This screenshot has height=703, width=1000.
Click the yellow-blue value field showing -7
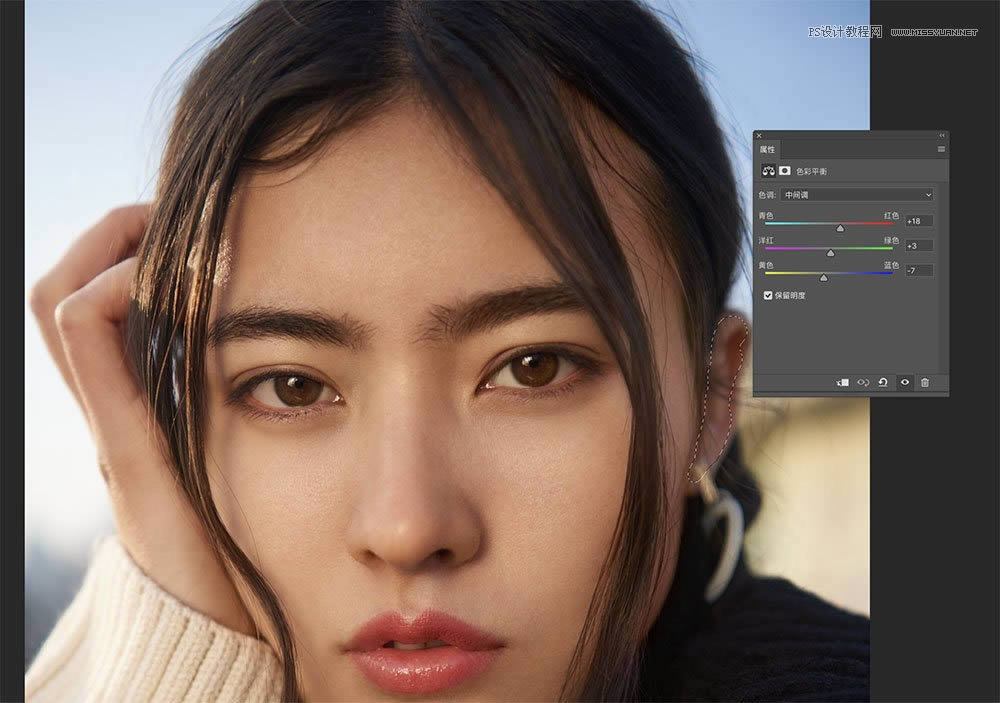pos(919,270)
